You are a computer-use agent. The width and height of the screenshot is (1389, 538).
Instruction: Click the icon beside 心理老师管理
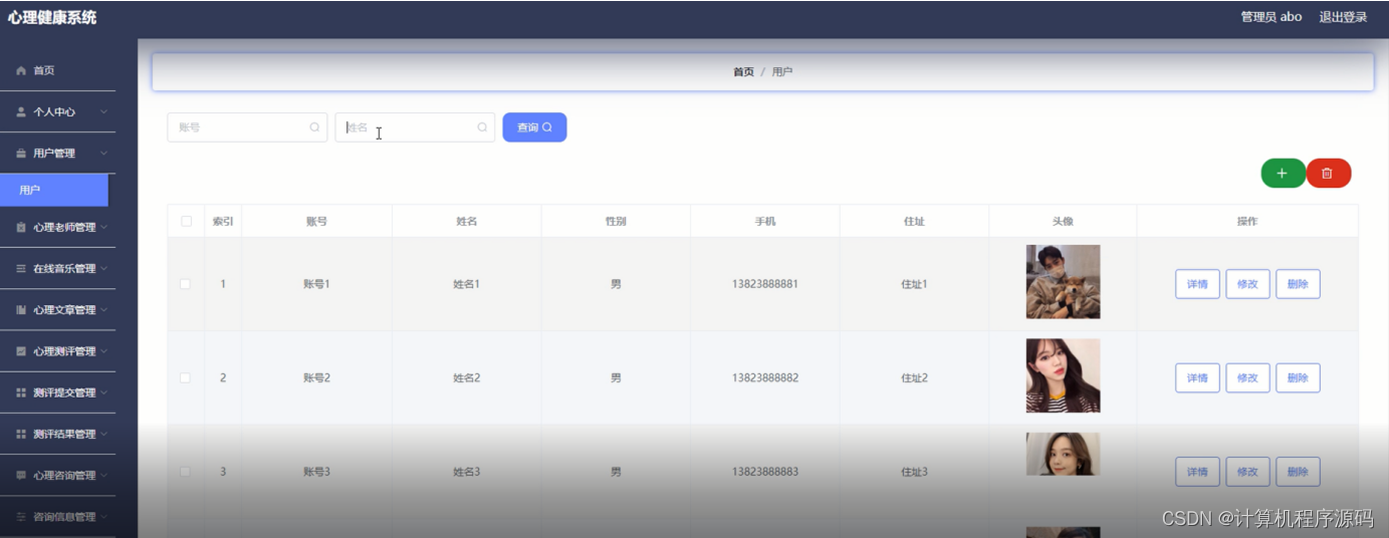coord(21,228)
